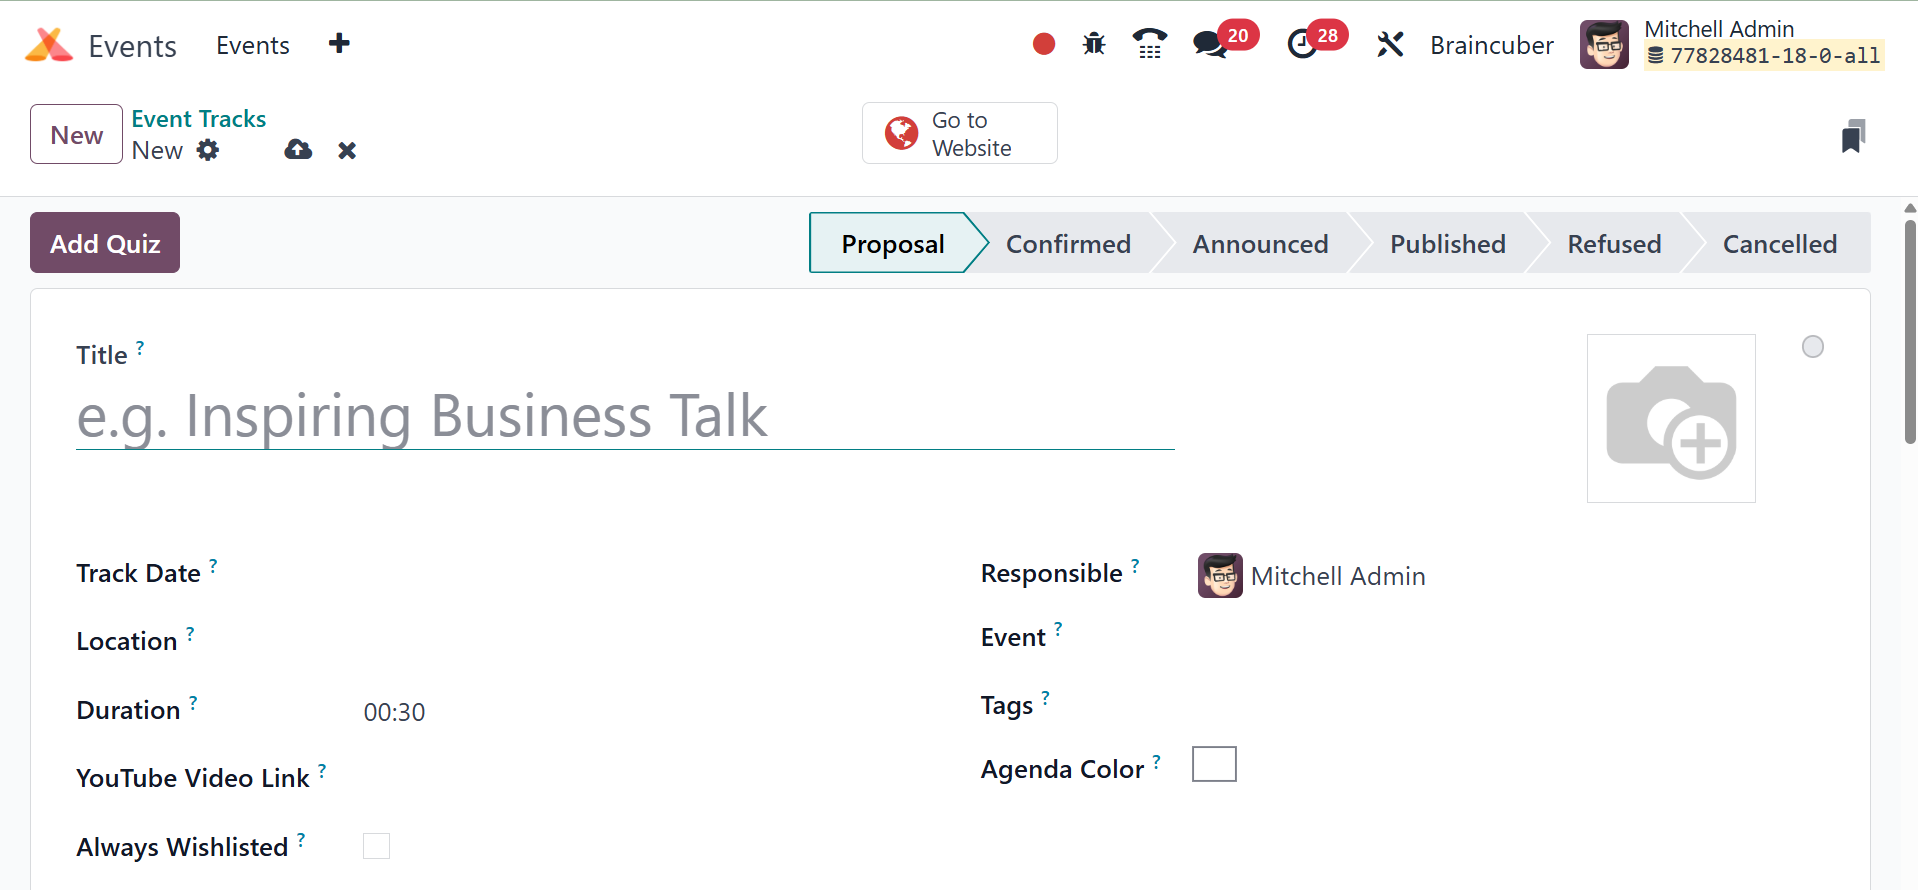This screenshot has height=890, width=1918.
Task: Toggle the kanban state circle
Action: tap(1812, 347)
